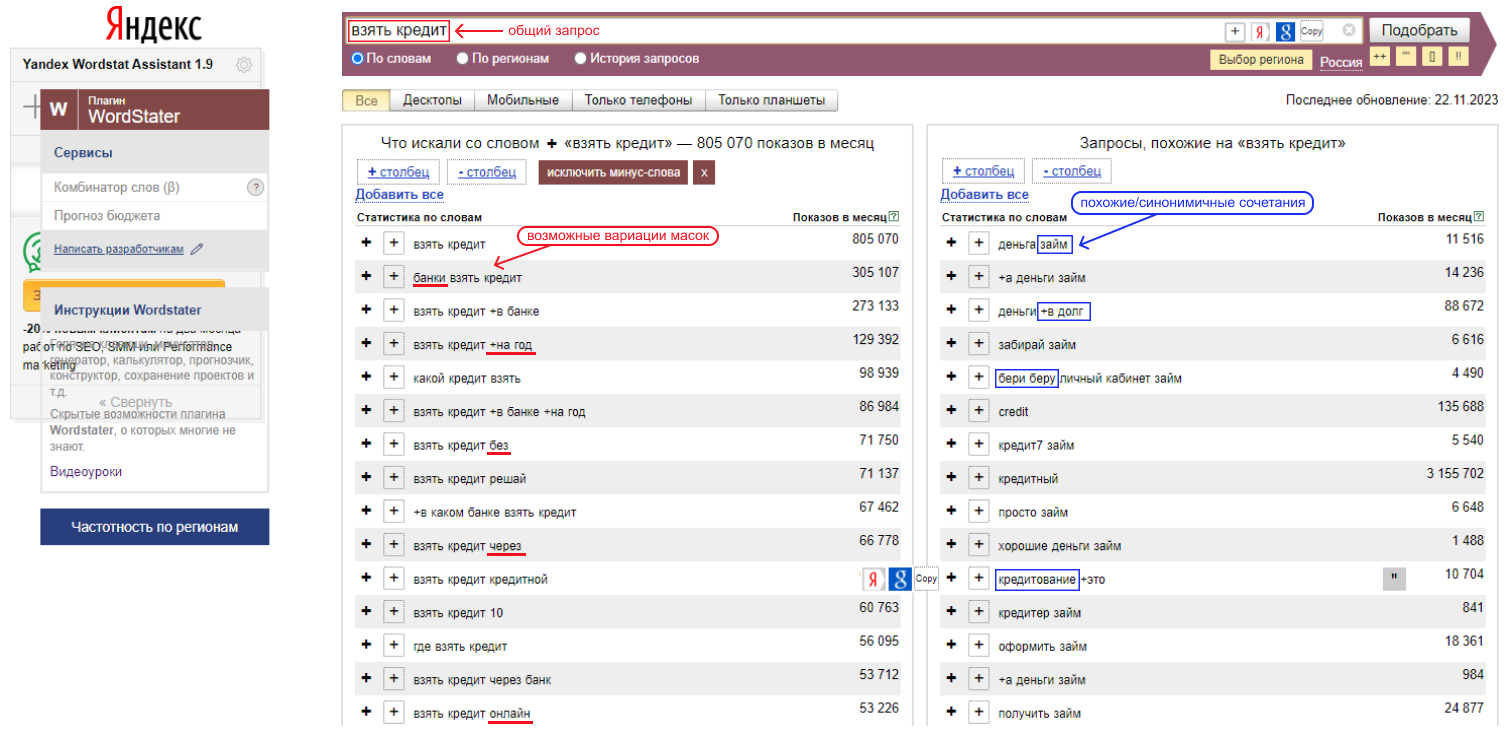Apply the square brackets operator button
The width and height of the screenshot is (1508, 737).
pyautogui.click(x=1432, y=57)
